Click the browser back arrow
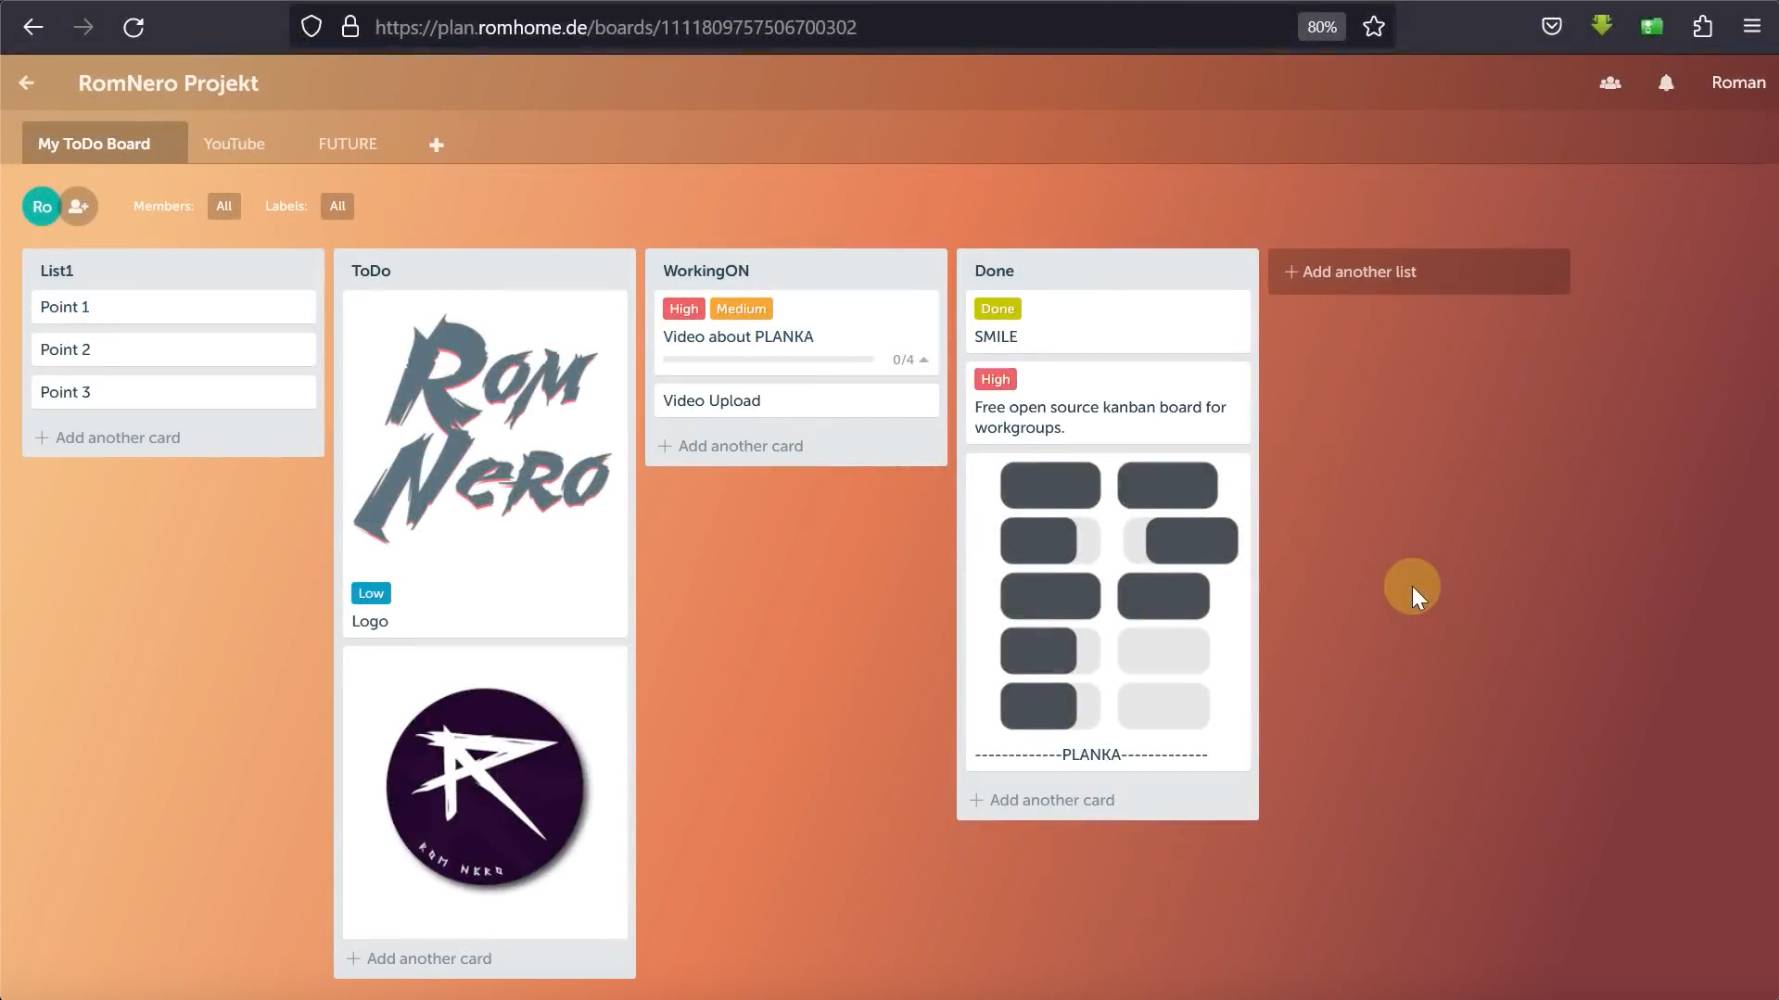This screenshot has height=1000, width=1779. [33, 27]
